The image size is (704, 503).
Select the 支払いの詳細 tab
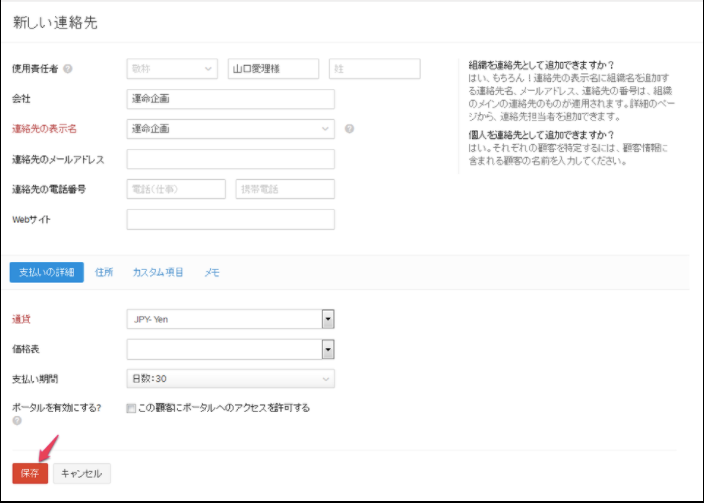point(46,273)
